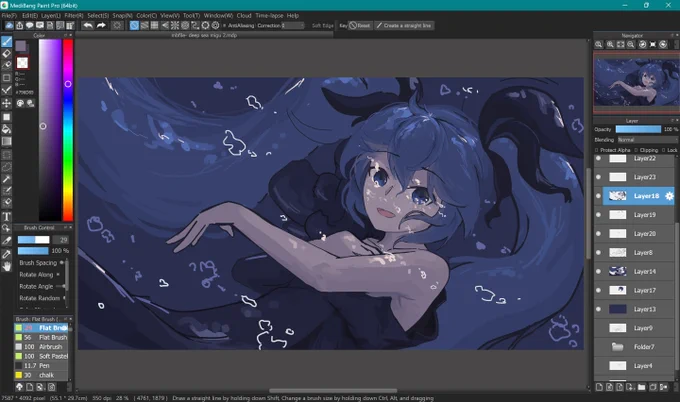Screen dimensions: 680x402
Task: Select the Eraser tool
Action: [7, 54]
